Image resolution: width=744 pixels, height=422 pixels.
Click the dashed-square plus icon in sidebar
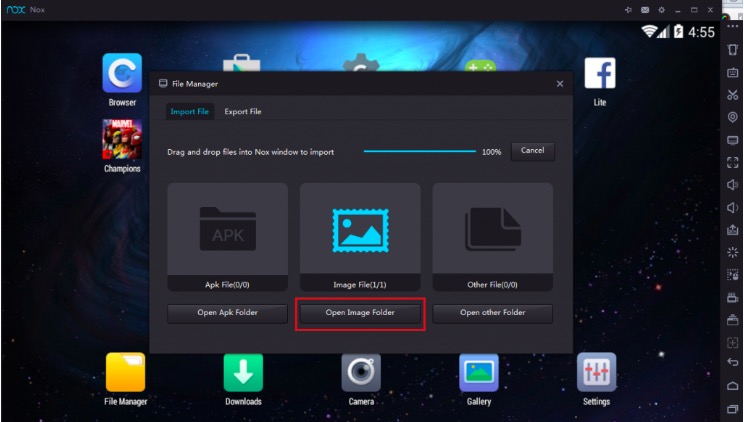click(x=733, y=342)
